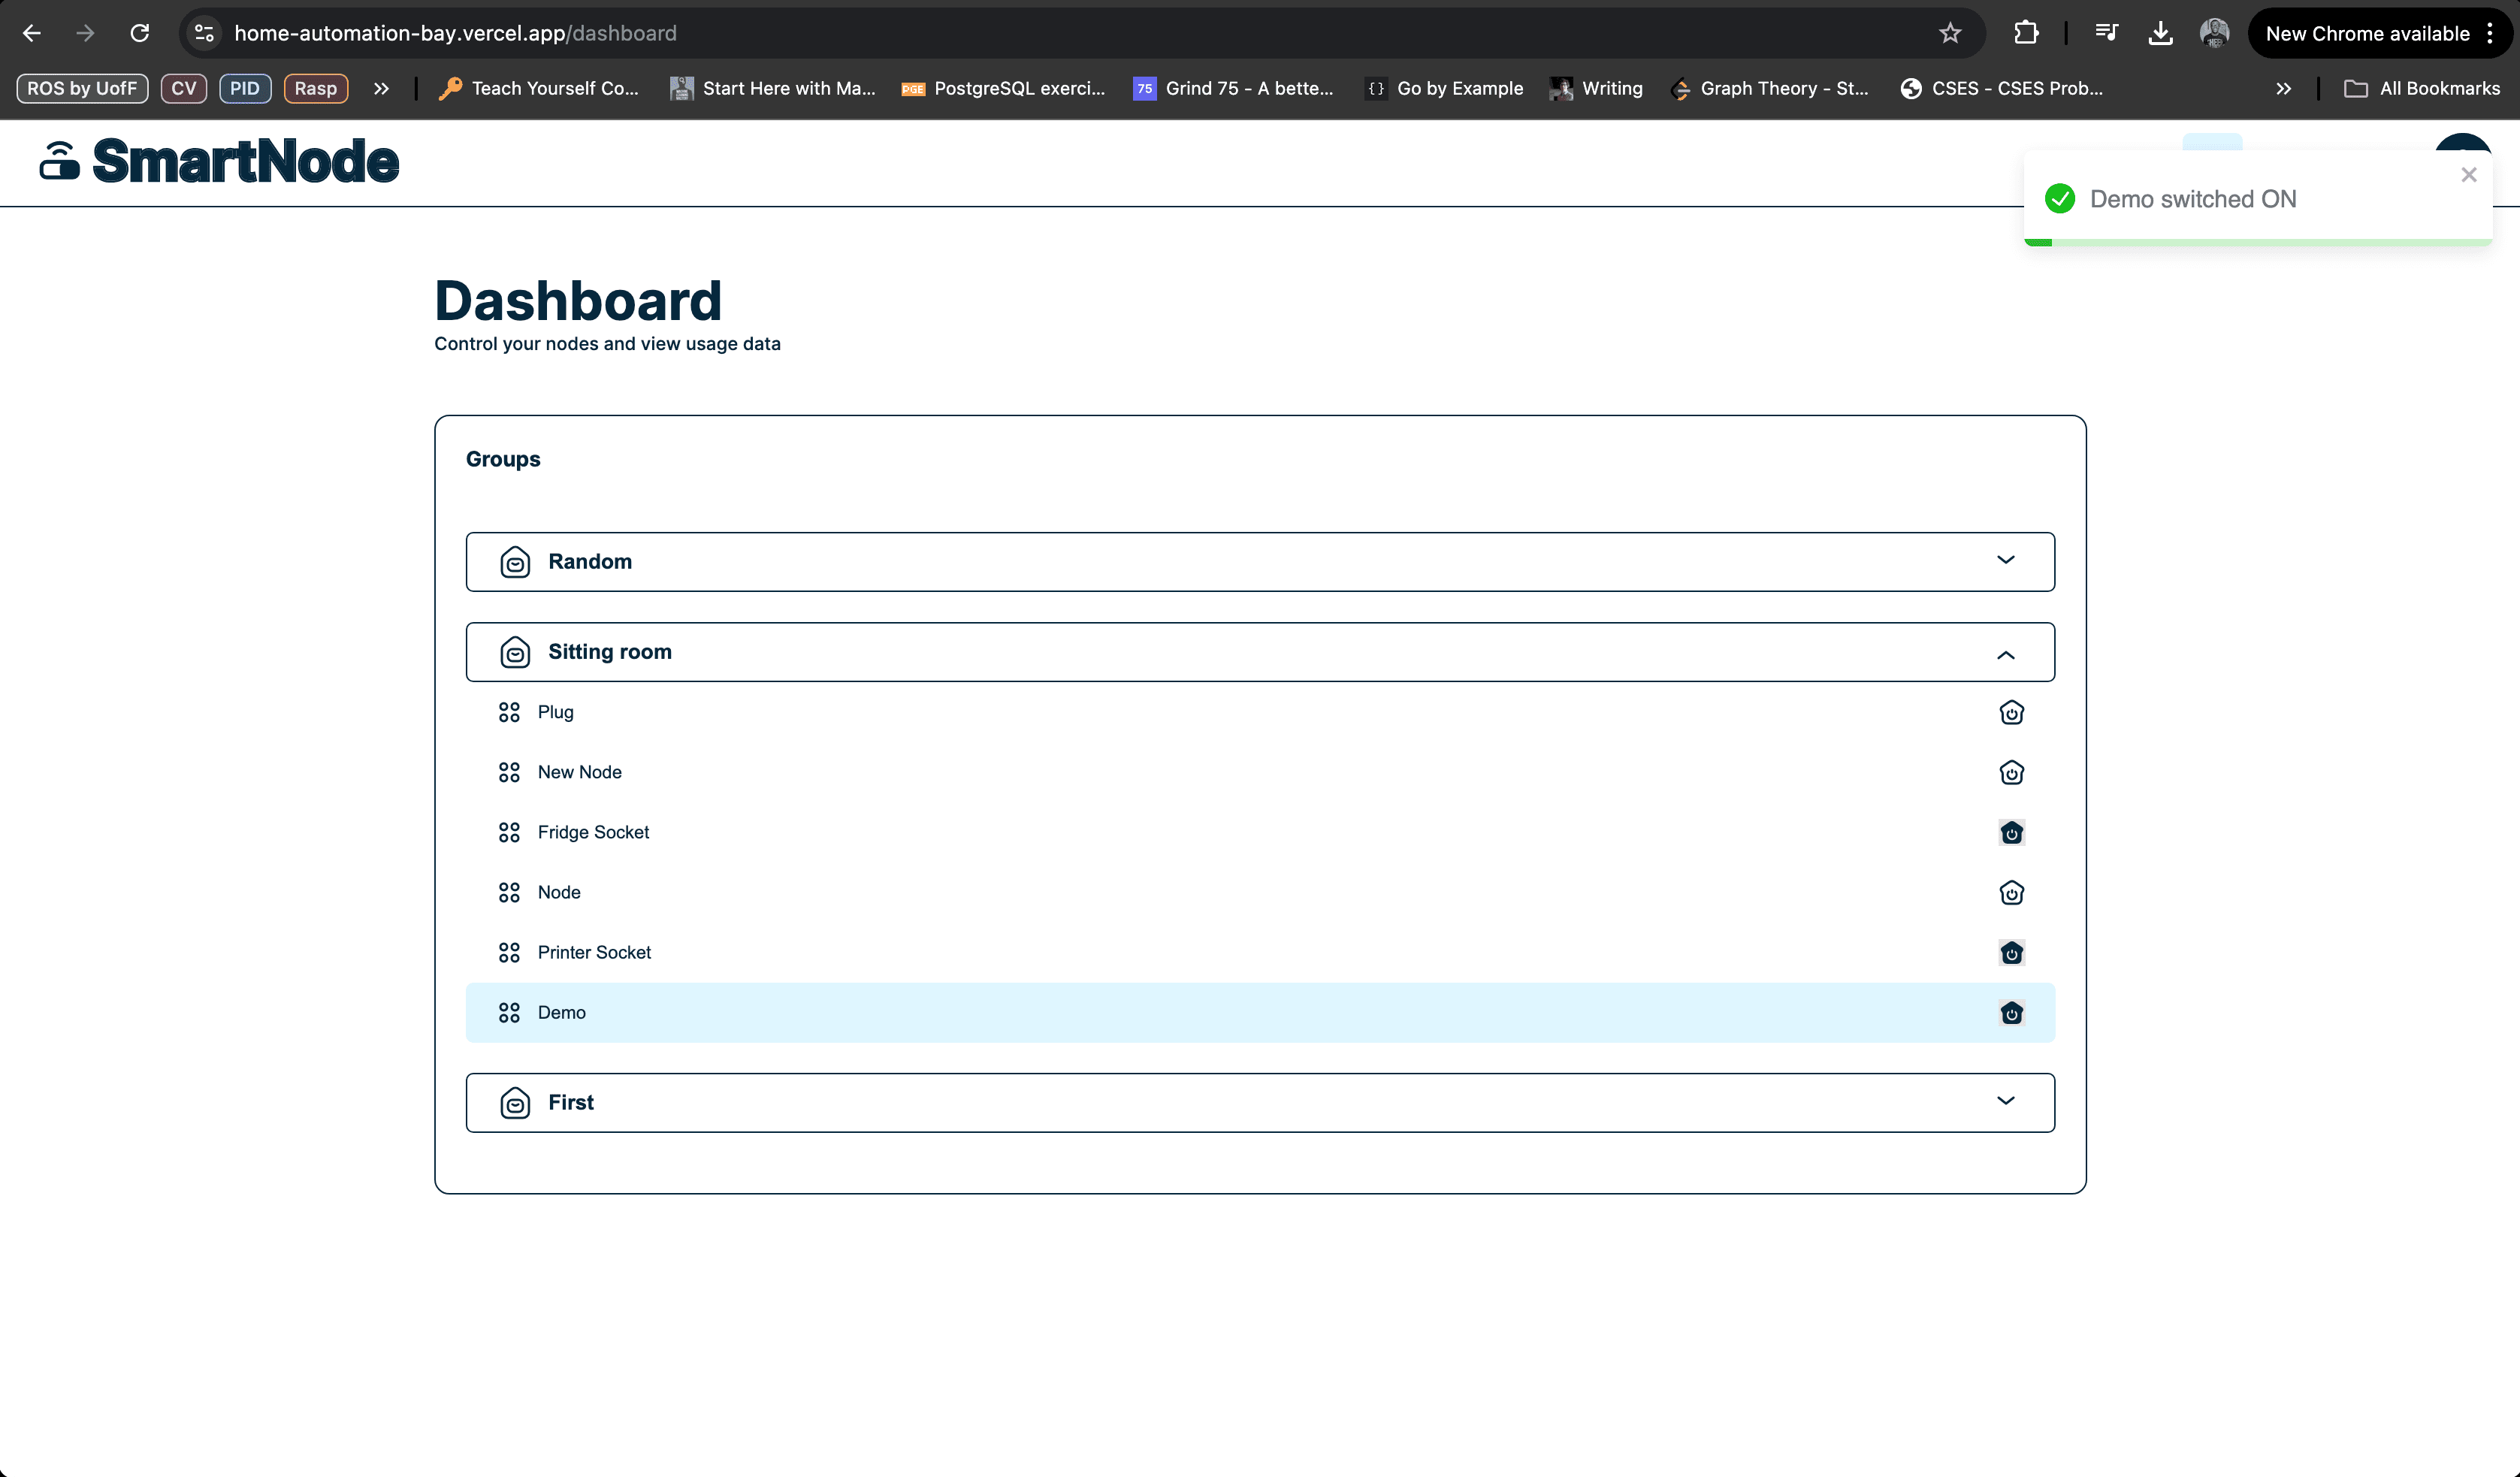Turn off the Demo node power
The image size is (2520, 1477).
(2011, 1013)
